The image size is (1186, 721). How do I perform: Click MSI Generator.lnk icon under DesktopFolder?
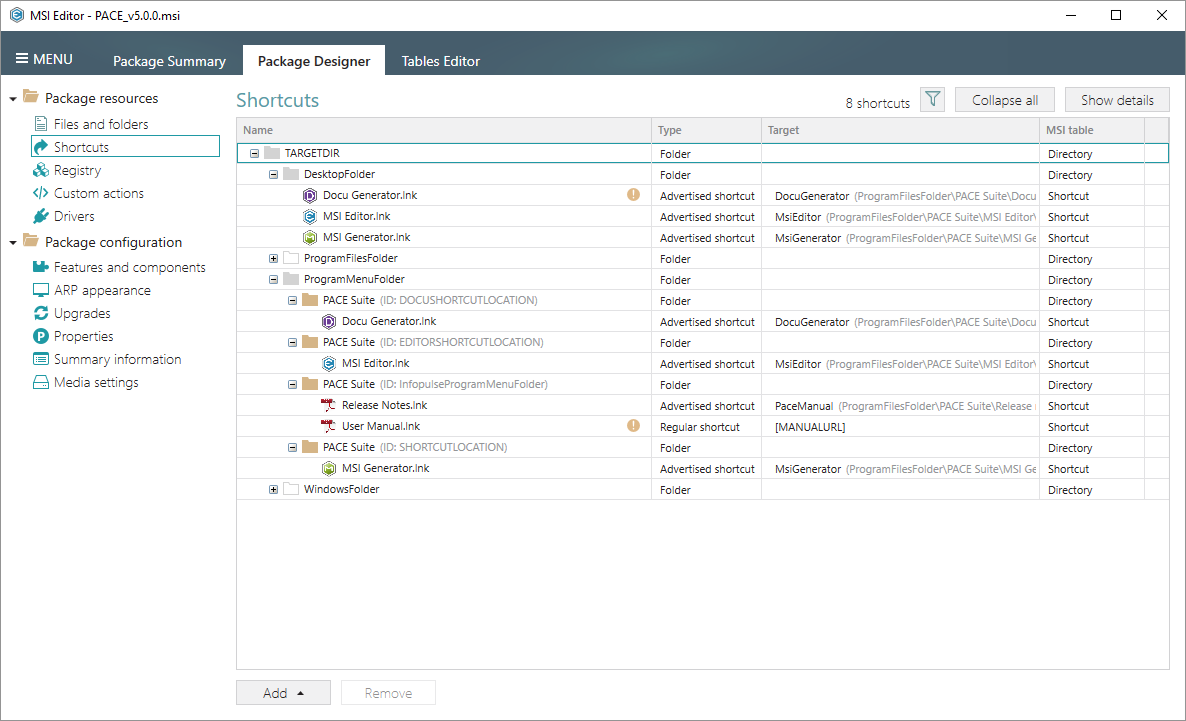click(309, 238)
